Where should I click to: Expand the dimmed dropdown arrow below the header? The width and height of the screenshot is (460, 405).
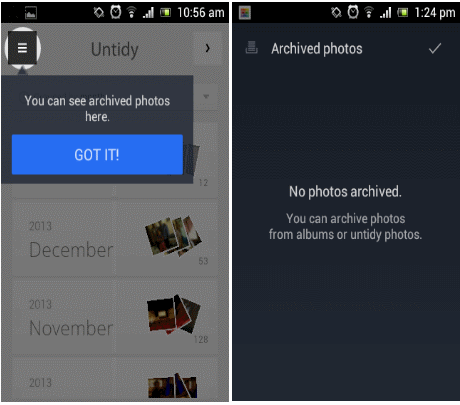point(206,97)
